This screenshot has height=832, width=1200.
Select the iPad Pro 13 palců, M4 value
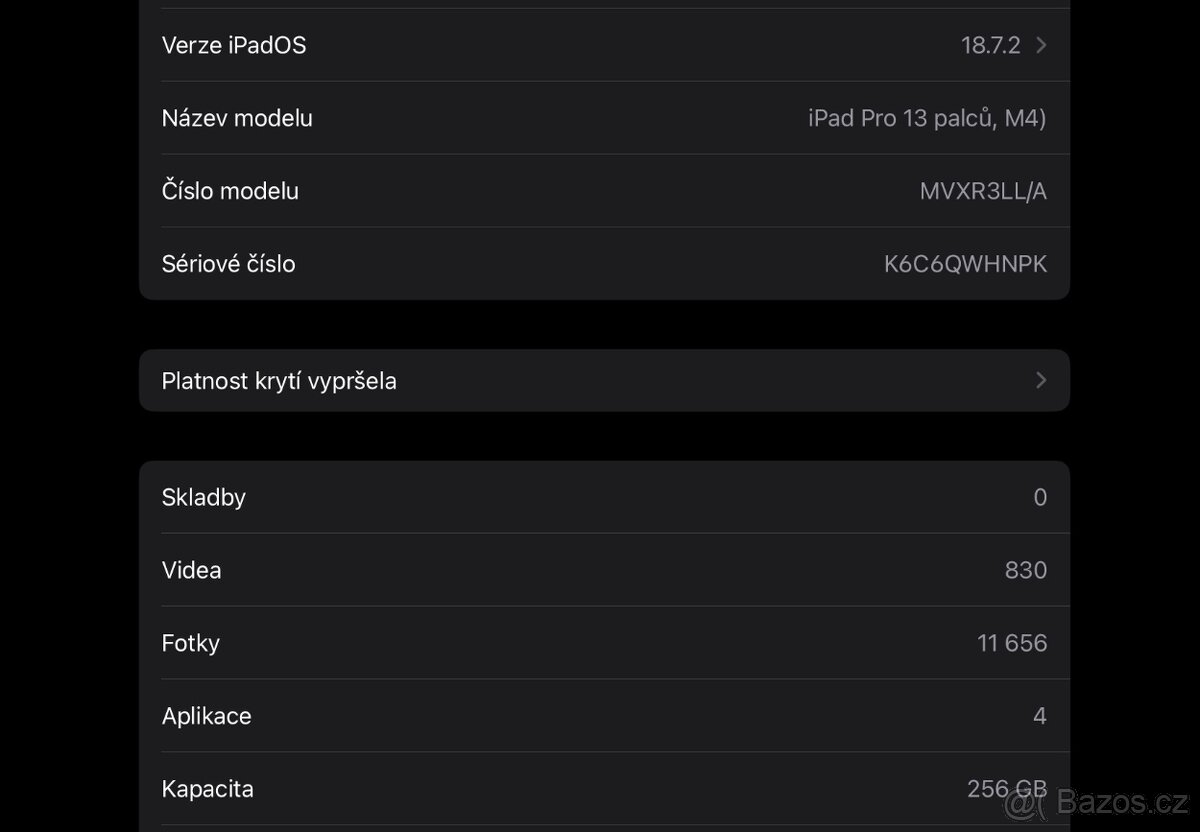[926, 117]
